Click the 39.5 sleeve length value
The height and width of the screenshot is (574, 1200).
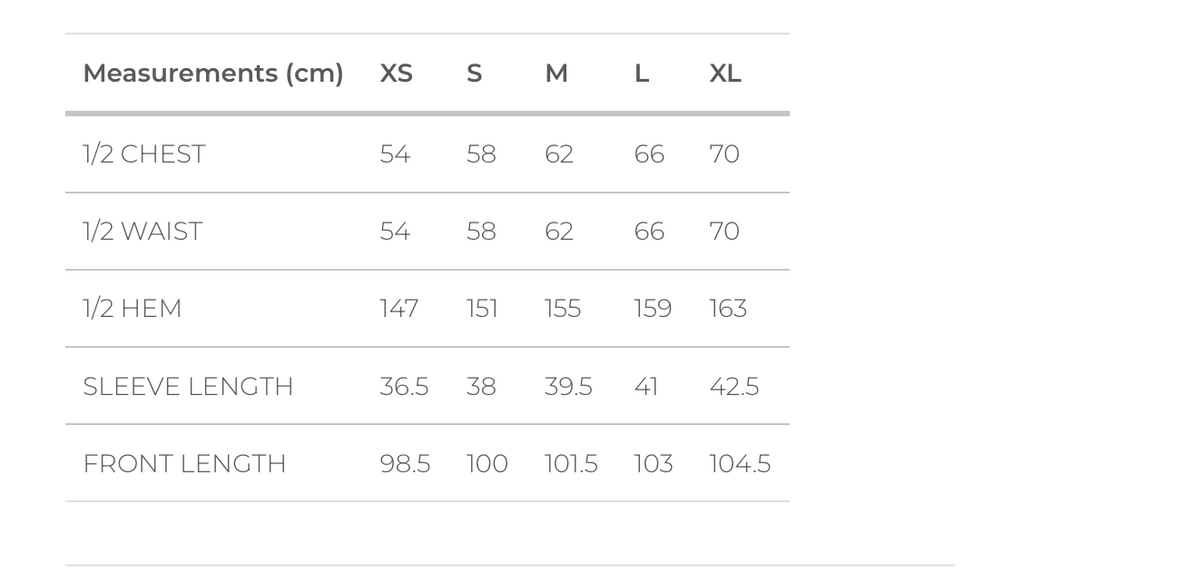click(x=568, y=386)
